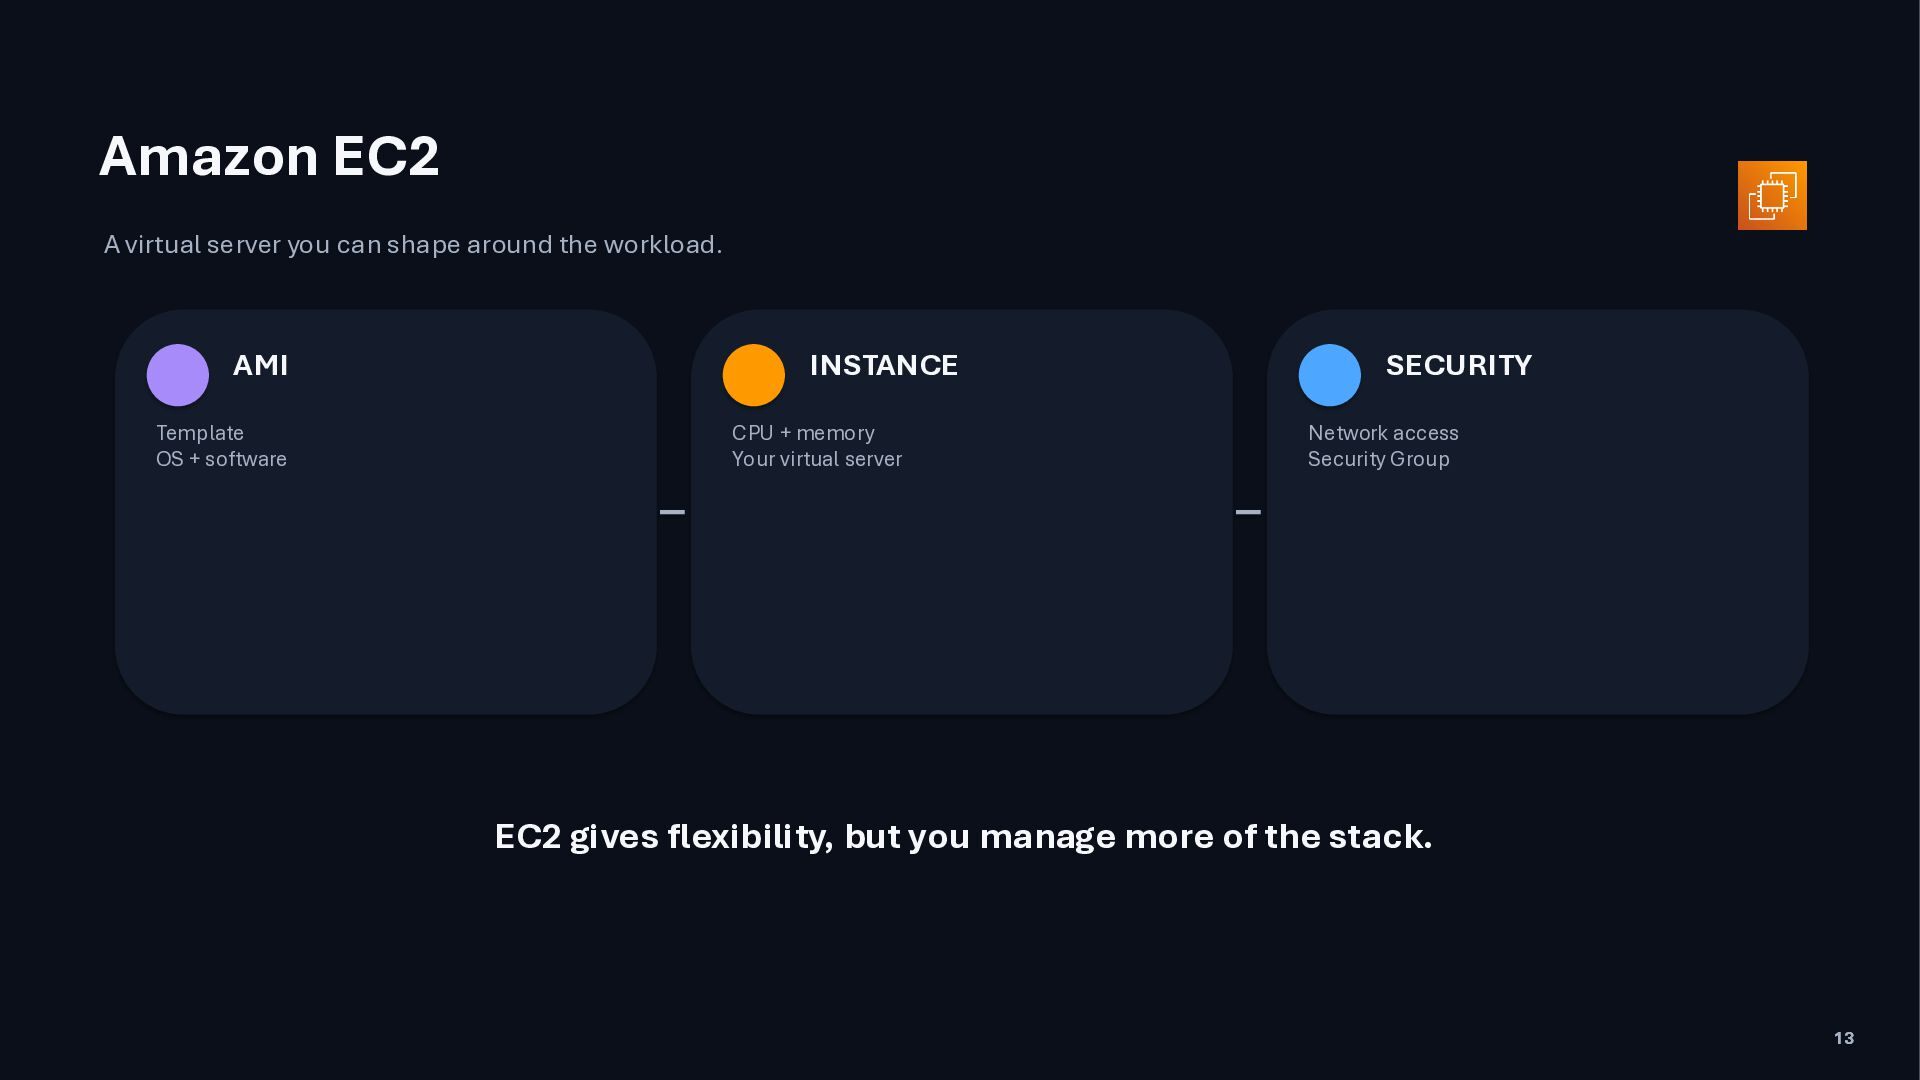The height and width of the screenshot is (1080, 1920).
Task: Click the Amazon EC2 title
Action: pos(269,156)
